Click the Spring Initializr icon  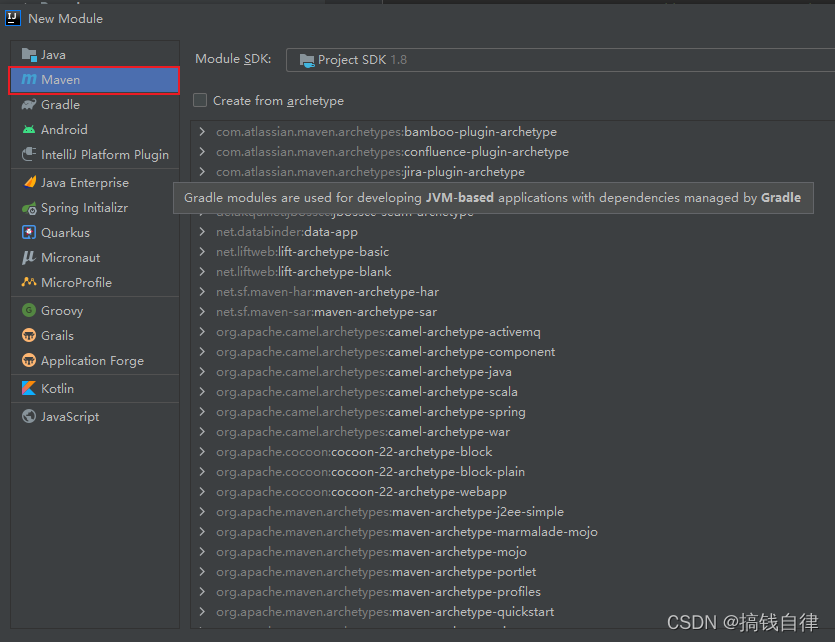pos(29,208)
